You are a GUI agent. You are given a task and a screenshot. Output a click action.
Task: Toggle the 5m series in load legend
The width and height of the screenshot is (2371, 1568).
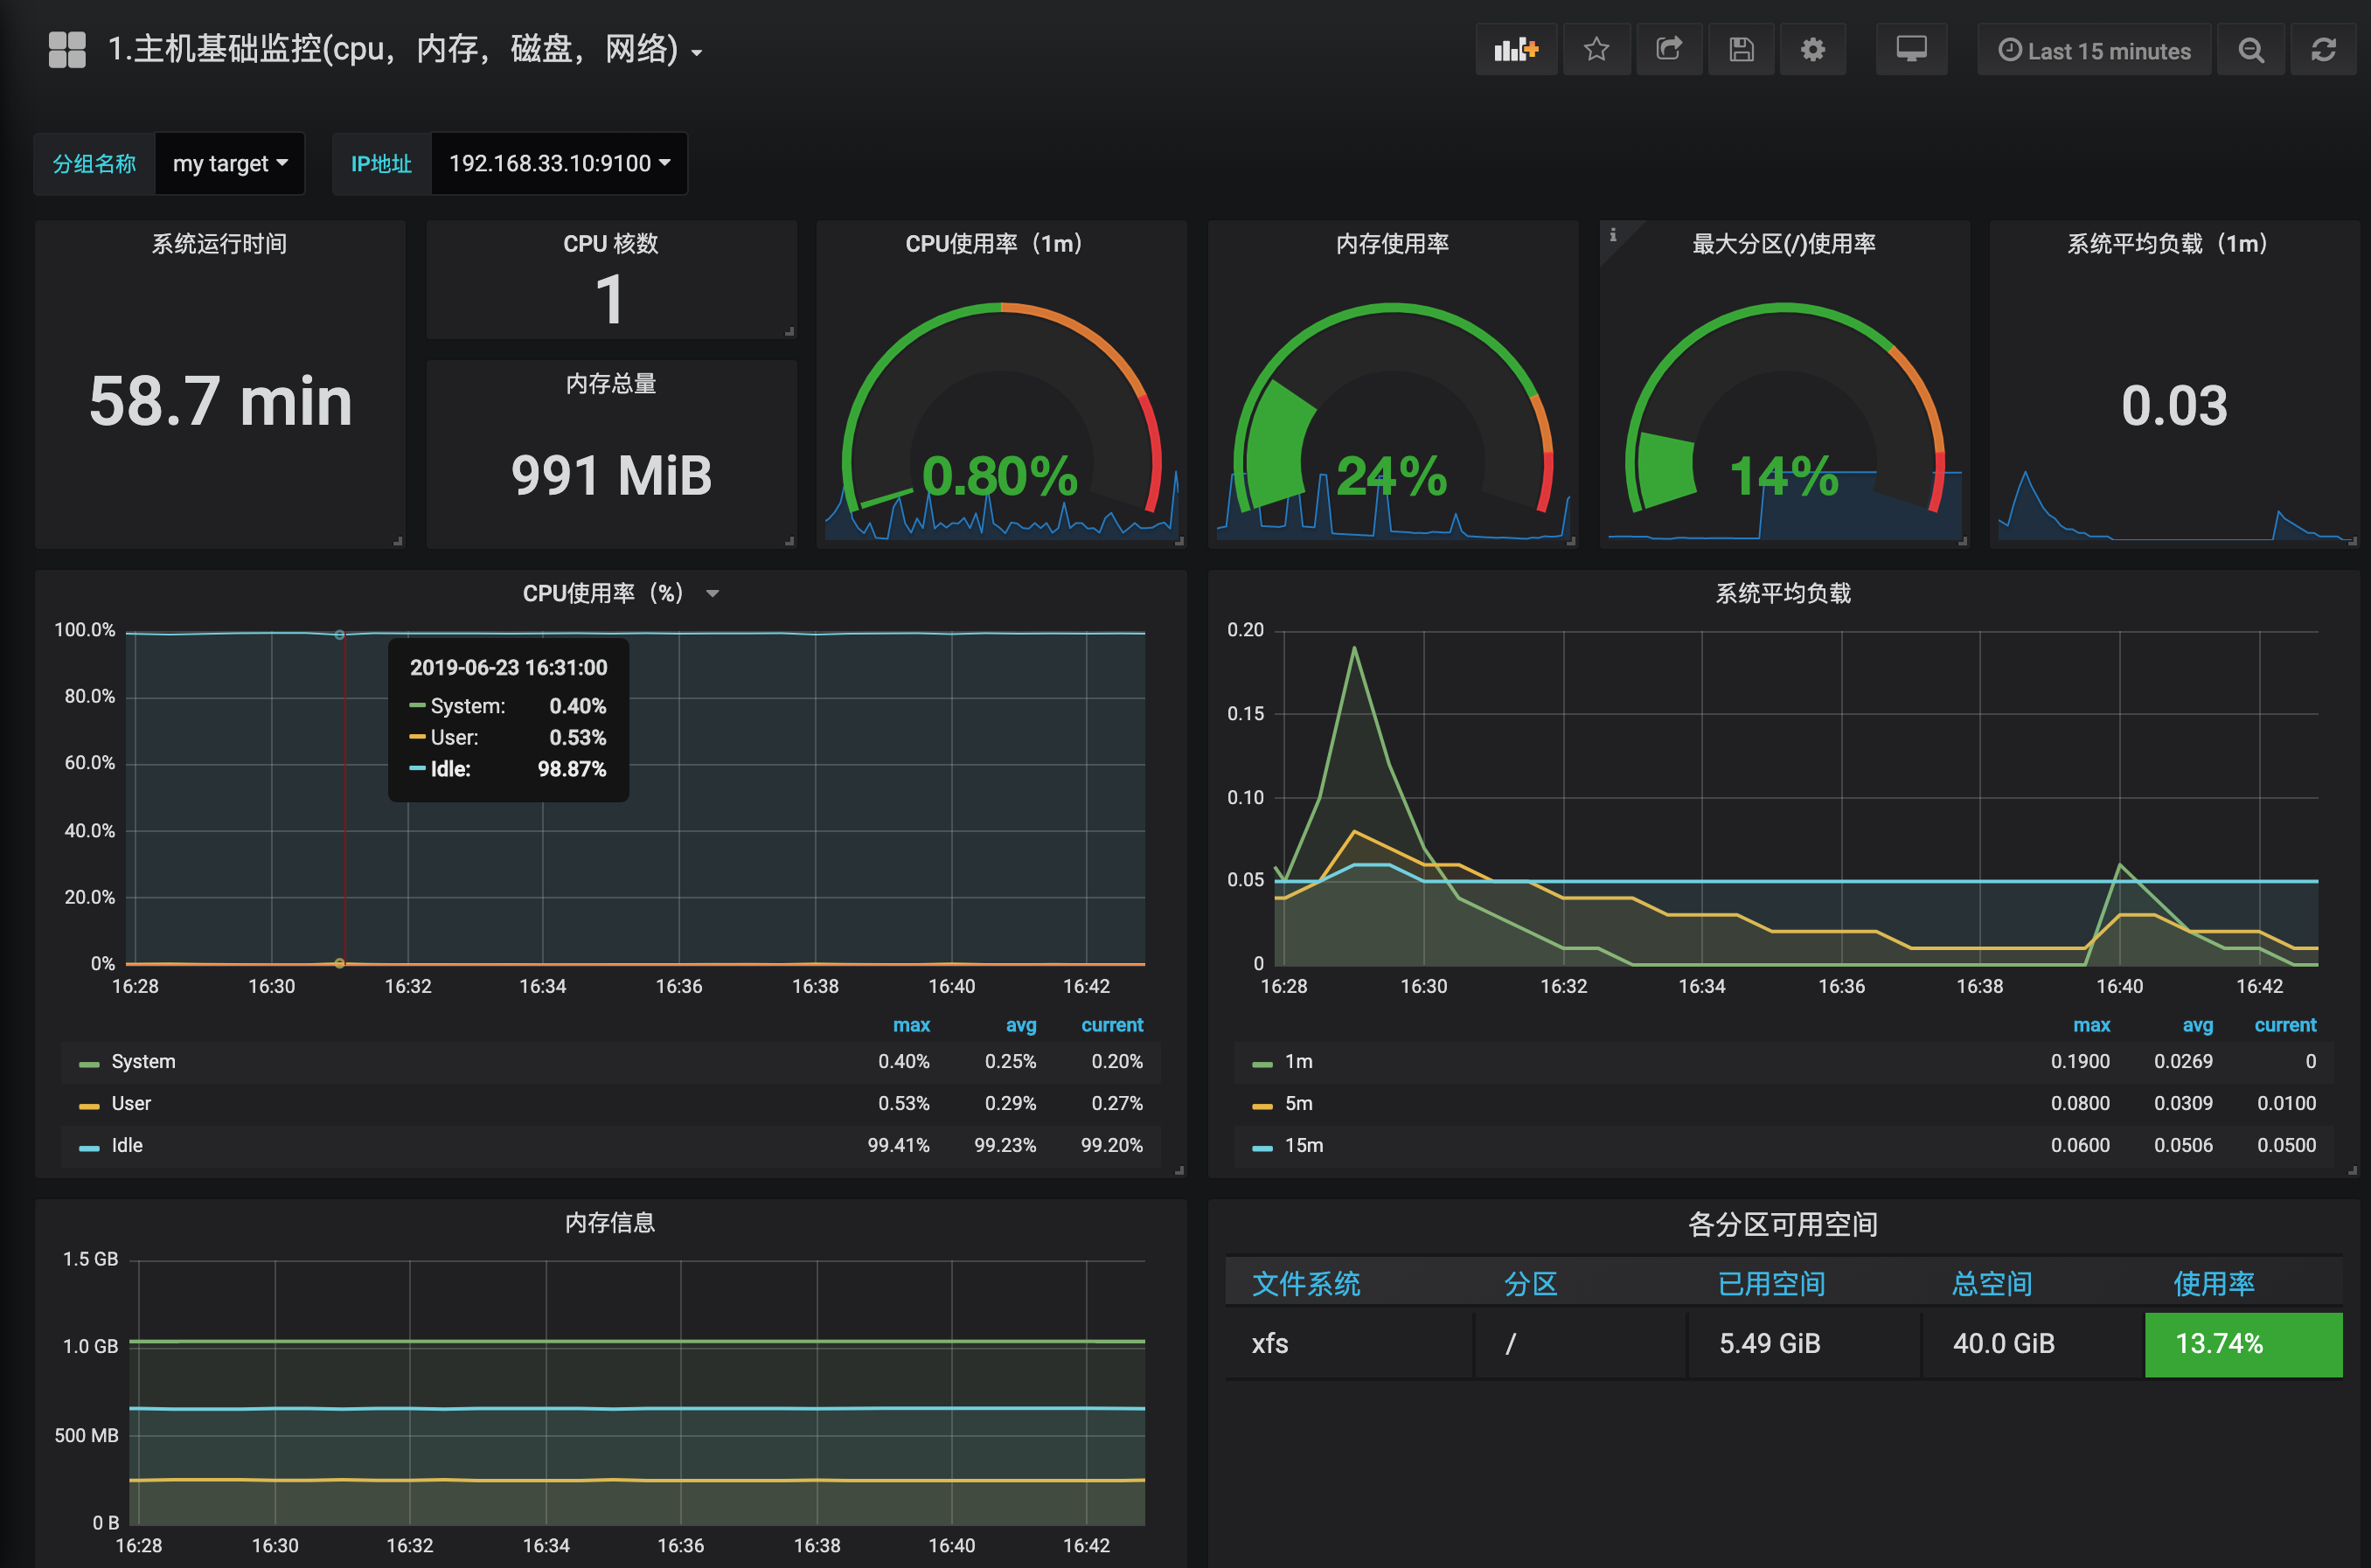pos(1298,1104)
